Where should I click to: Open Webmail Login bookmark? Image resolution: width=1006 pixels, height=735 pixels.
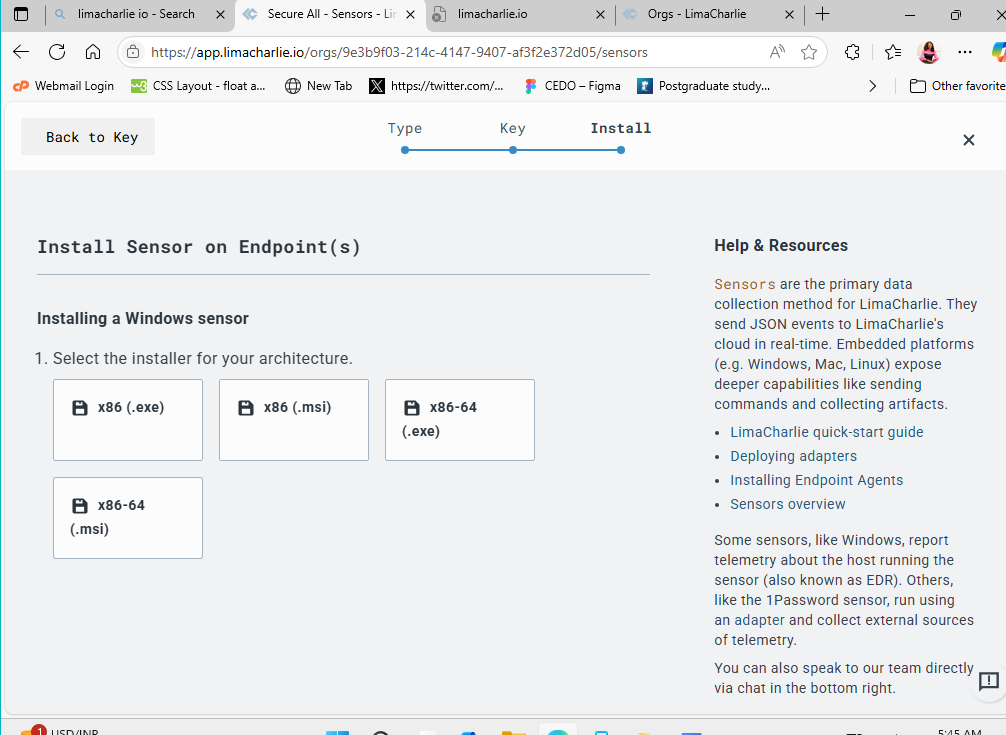(64, 86)
